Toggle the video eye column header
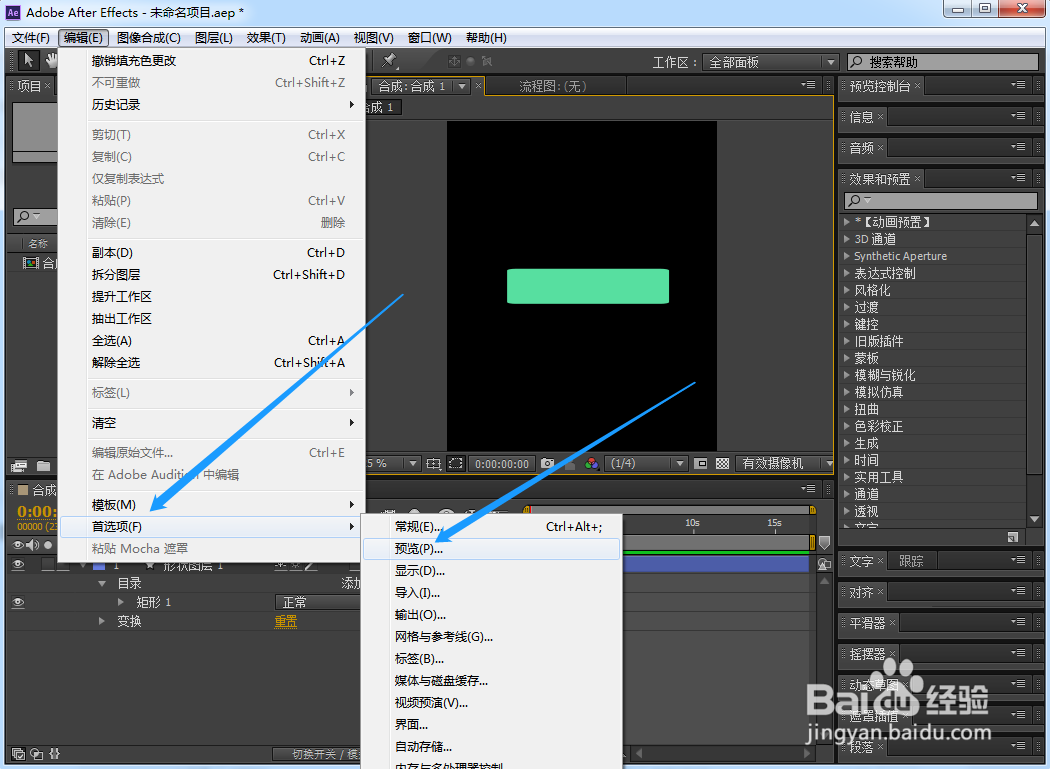The width and height of the screenshot is (1050, 769). pos(18,545)
